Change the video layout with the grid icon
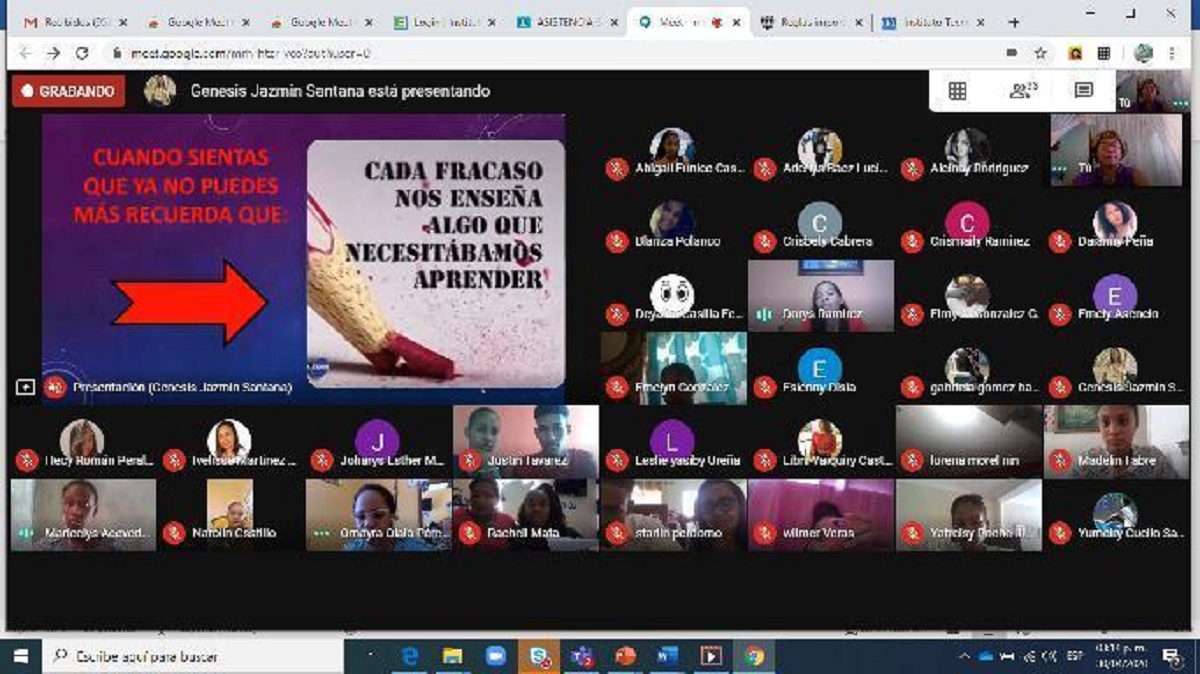This screenshot has width=1200, height=674. pos(958,89)
